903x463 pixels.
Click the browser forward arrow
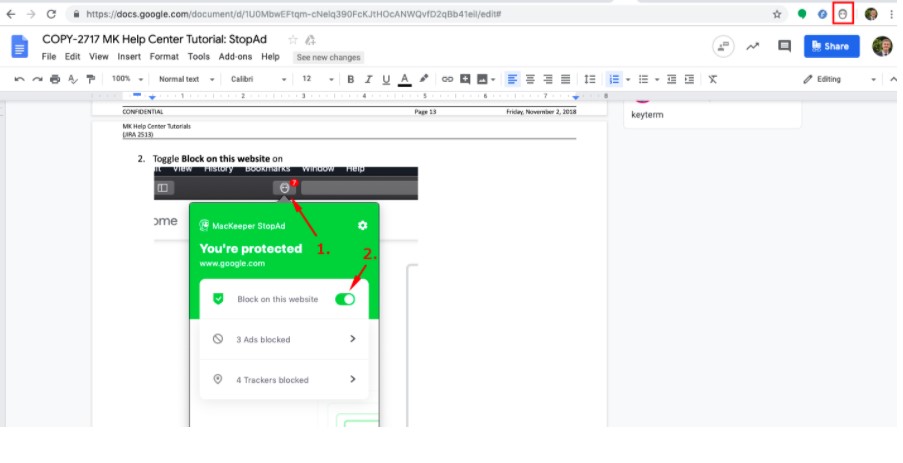[x=31, y=14]
